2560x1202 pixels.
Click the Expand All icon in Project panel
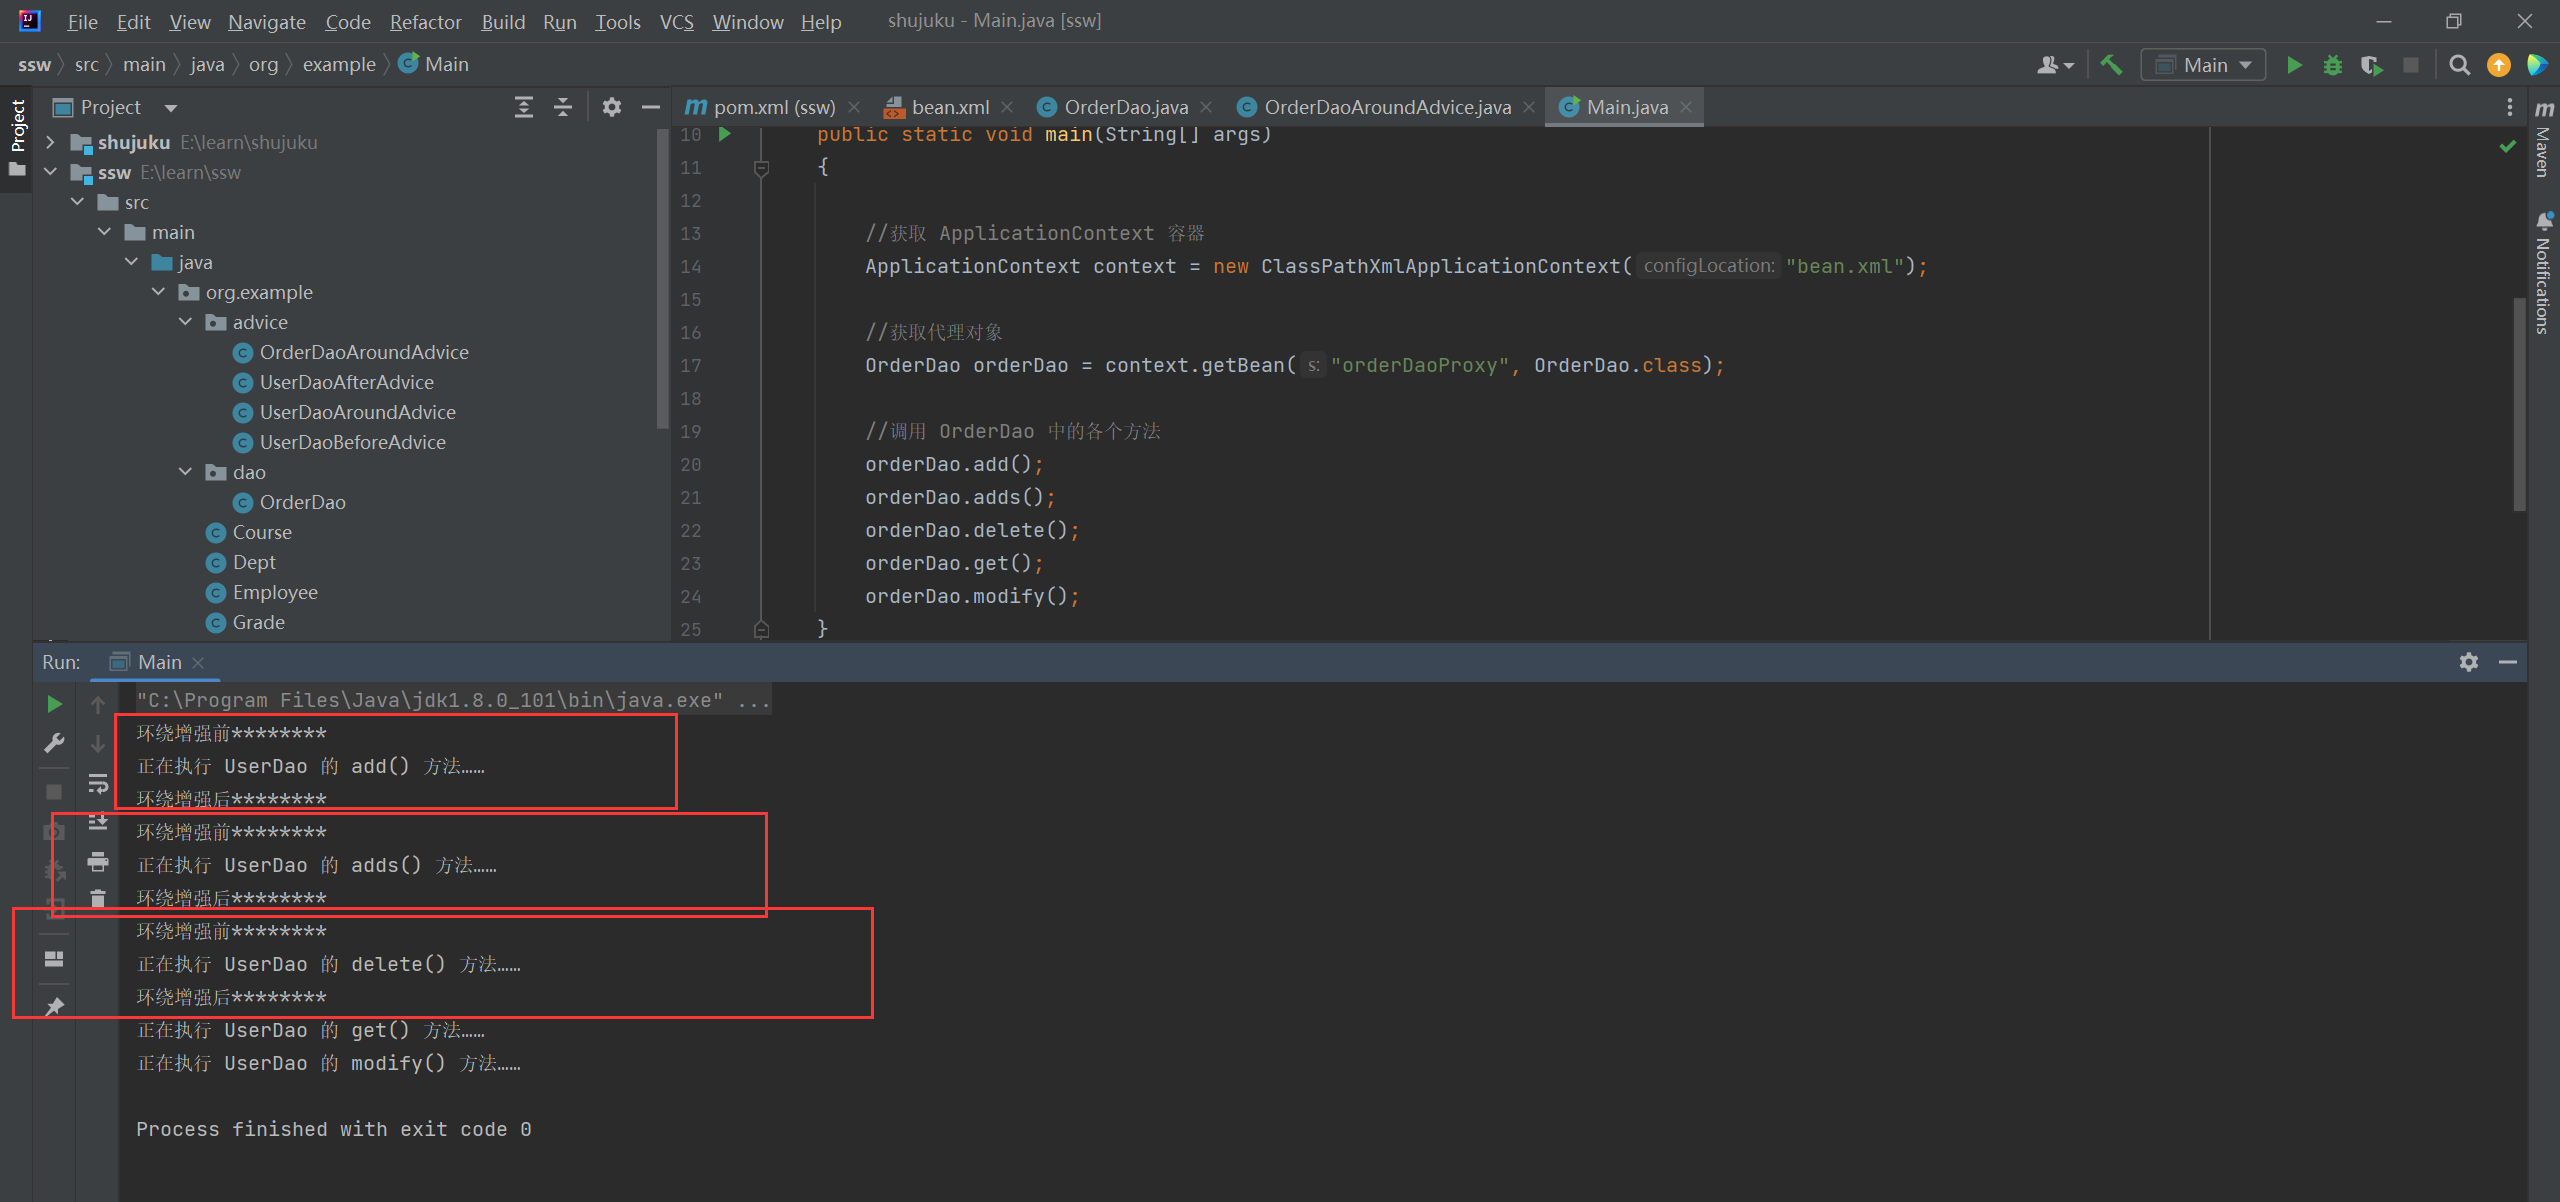(523, 107)
